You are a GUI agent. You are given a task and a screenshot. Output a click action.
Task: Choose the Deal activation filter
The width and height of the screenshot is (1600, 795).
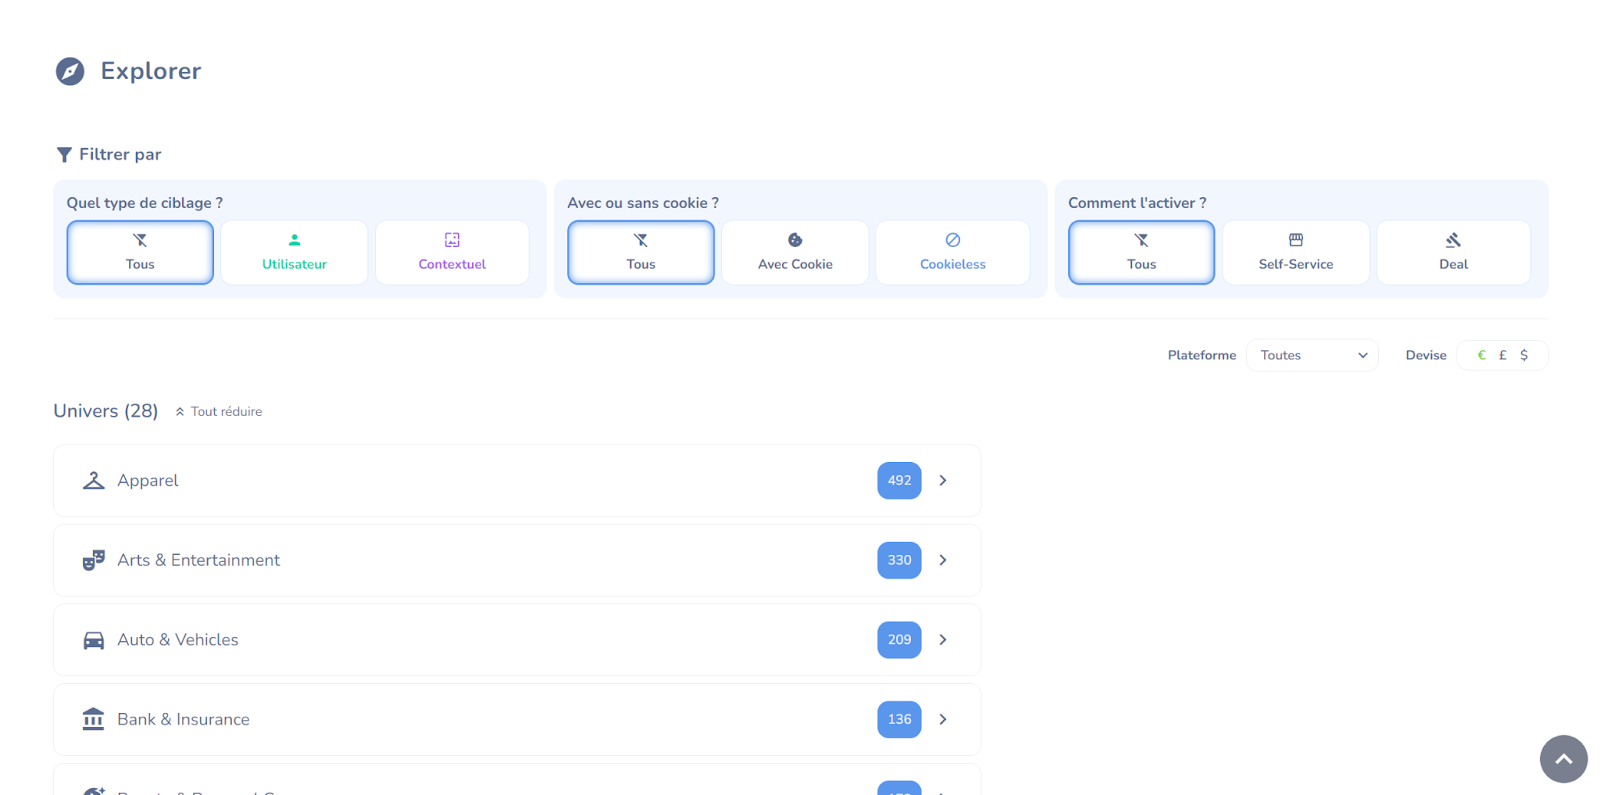pos(1453,252)
